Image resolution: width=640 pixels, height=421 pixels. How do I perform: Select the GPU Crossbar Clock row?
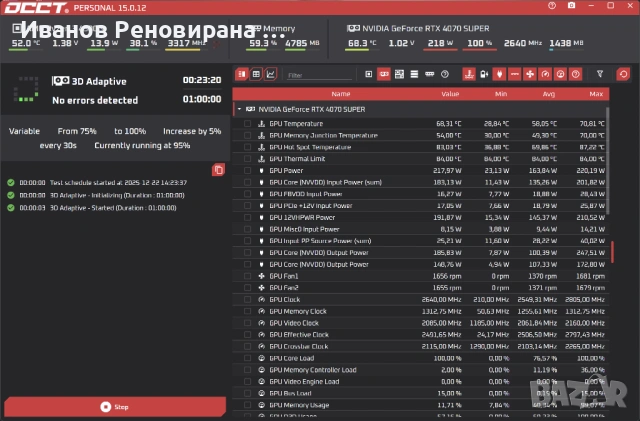[x=421, y=347]
